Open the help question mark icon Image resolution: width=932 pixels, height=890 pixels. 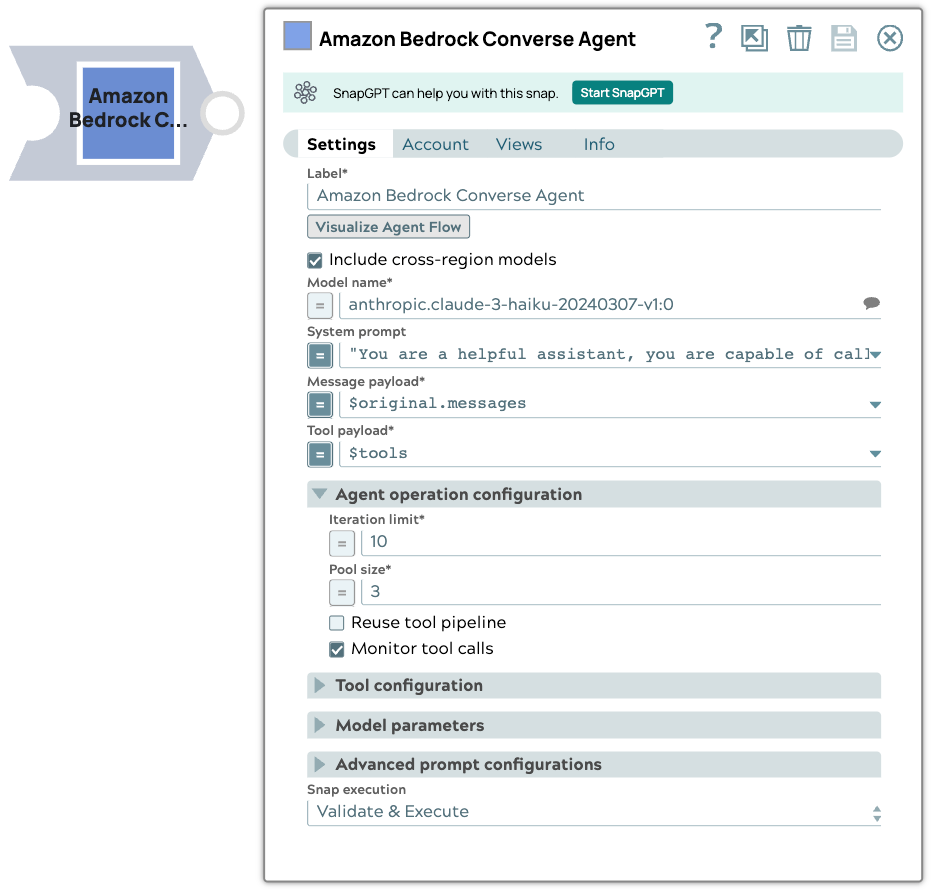pyautogui.click(x=713, y=38)
